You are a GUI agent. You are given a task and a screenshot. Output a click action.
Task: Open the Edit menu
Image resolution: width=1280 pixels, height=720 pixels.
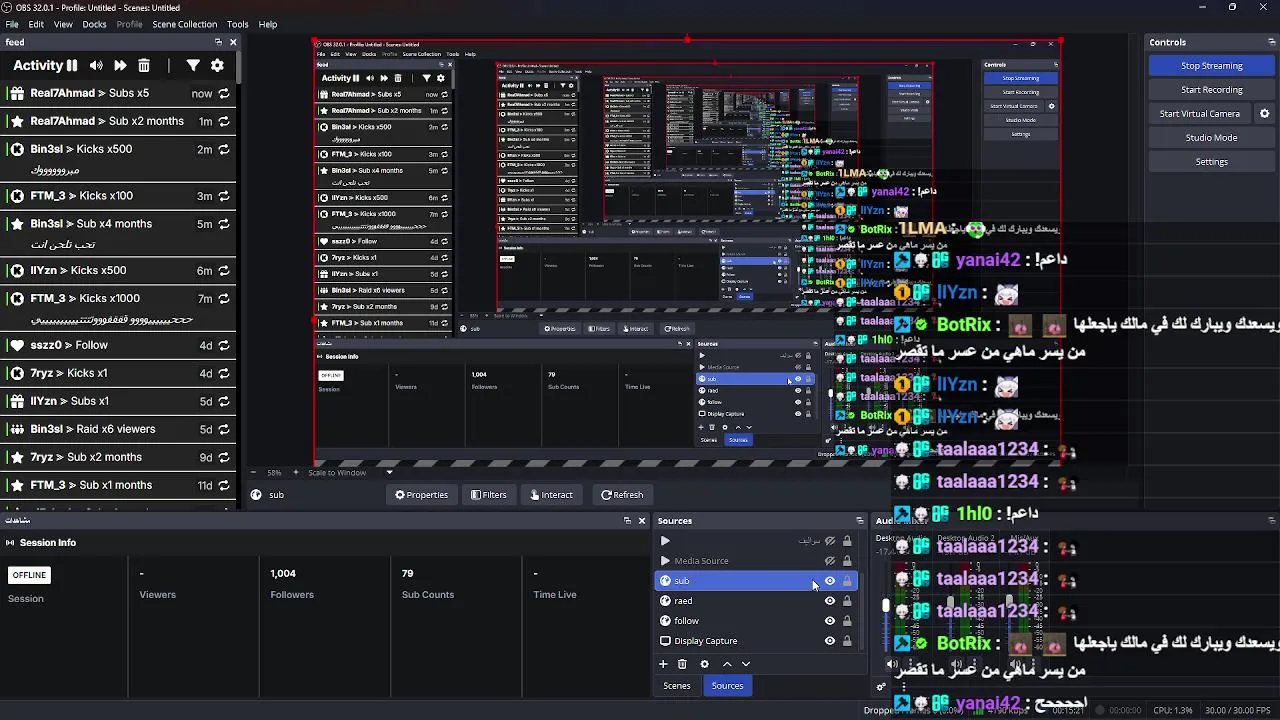point(36,24)
